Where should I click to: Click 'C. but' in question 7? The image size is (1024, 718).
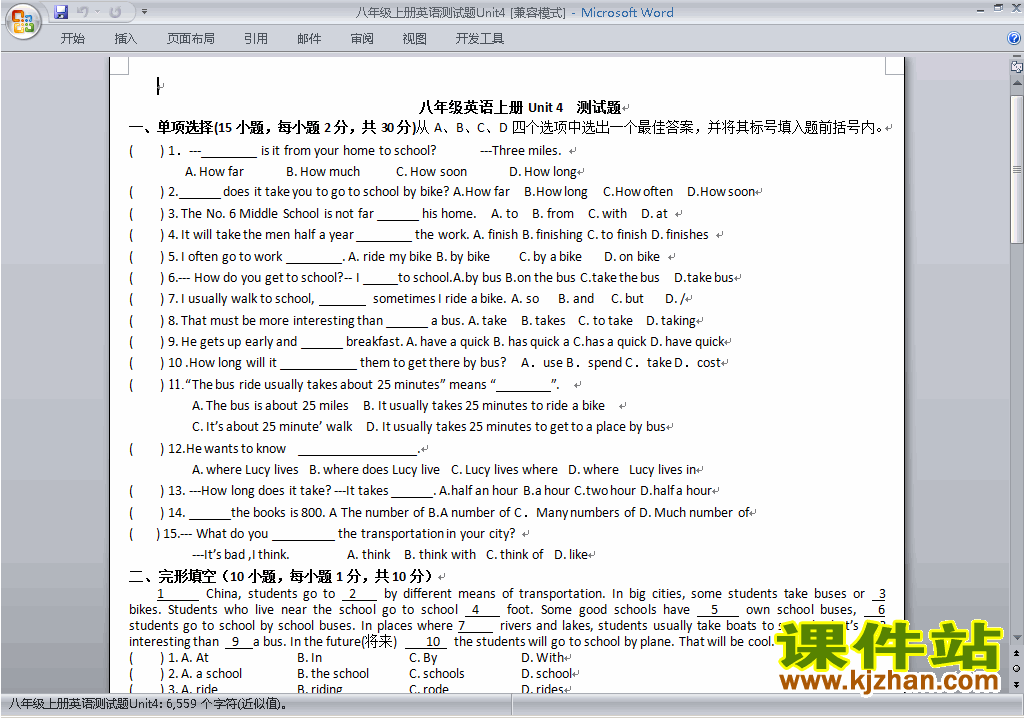[628, 298]
